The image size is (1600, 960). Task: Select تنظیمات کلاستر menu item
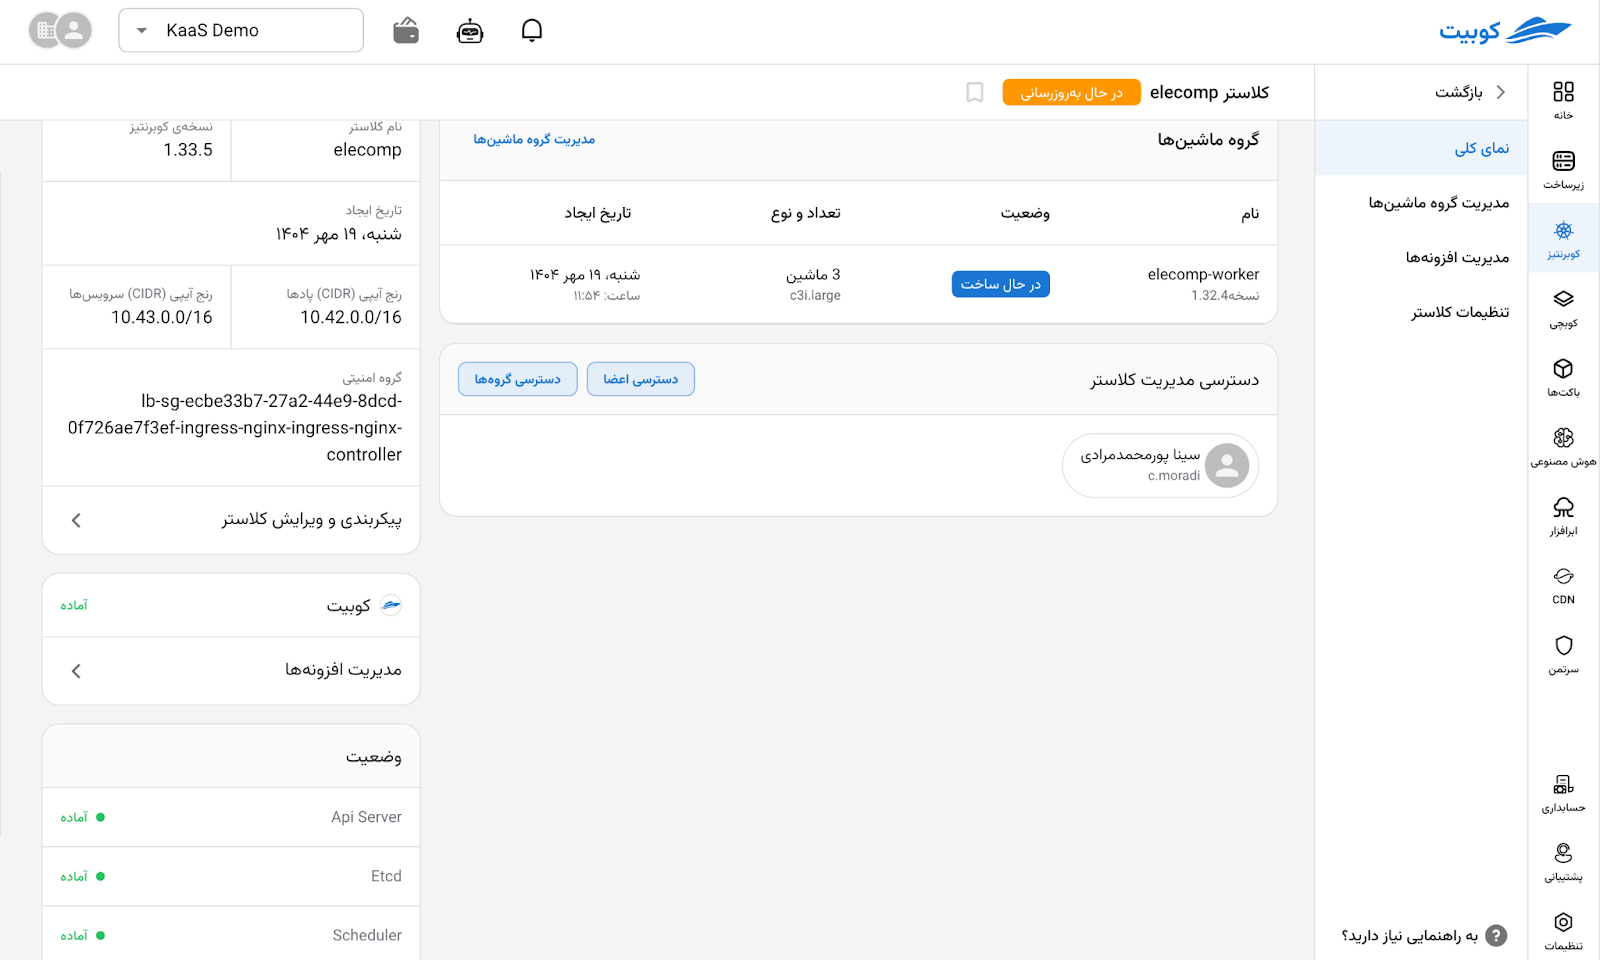coord(1459,312)
